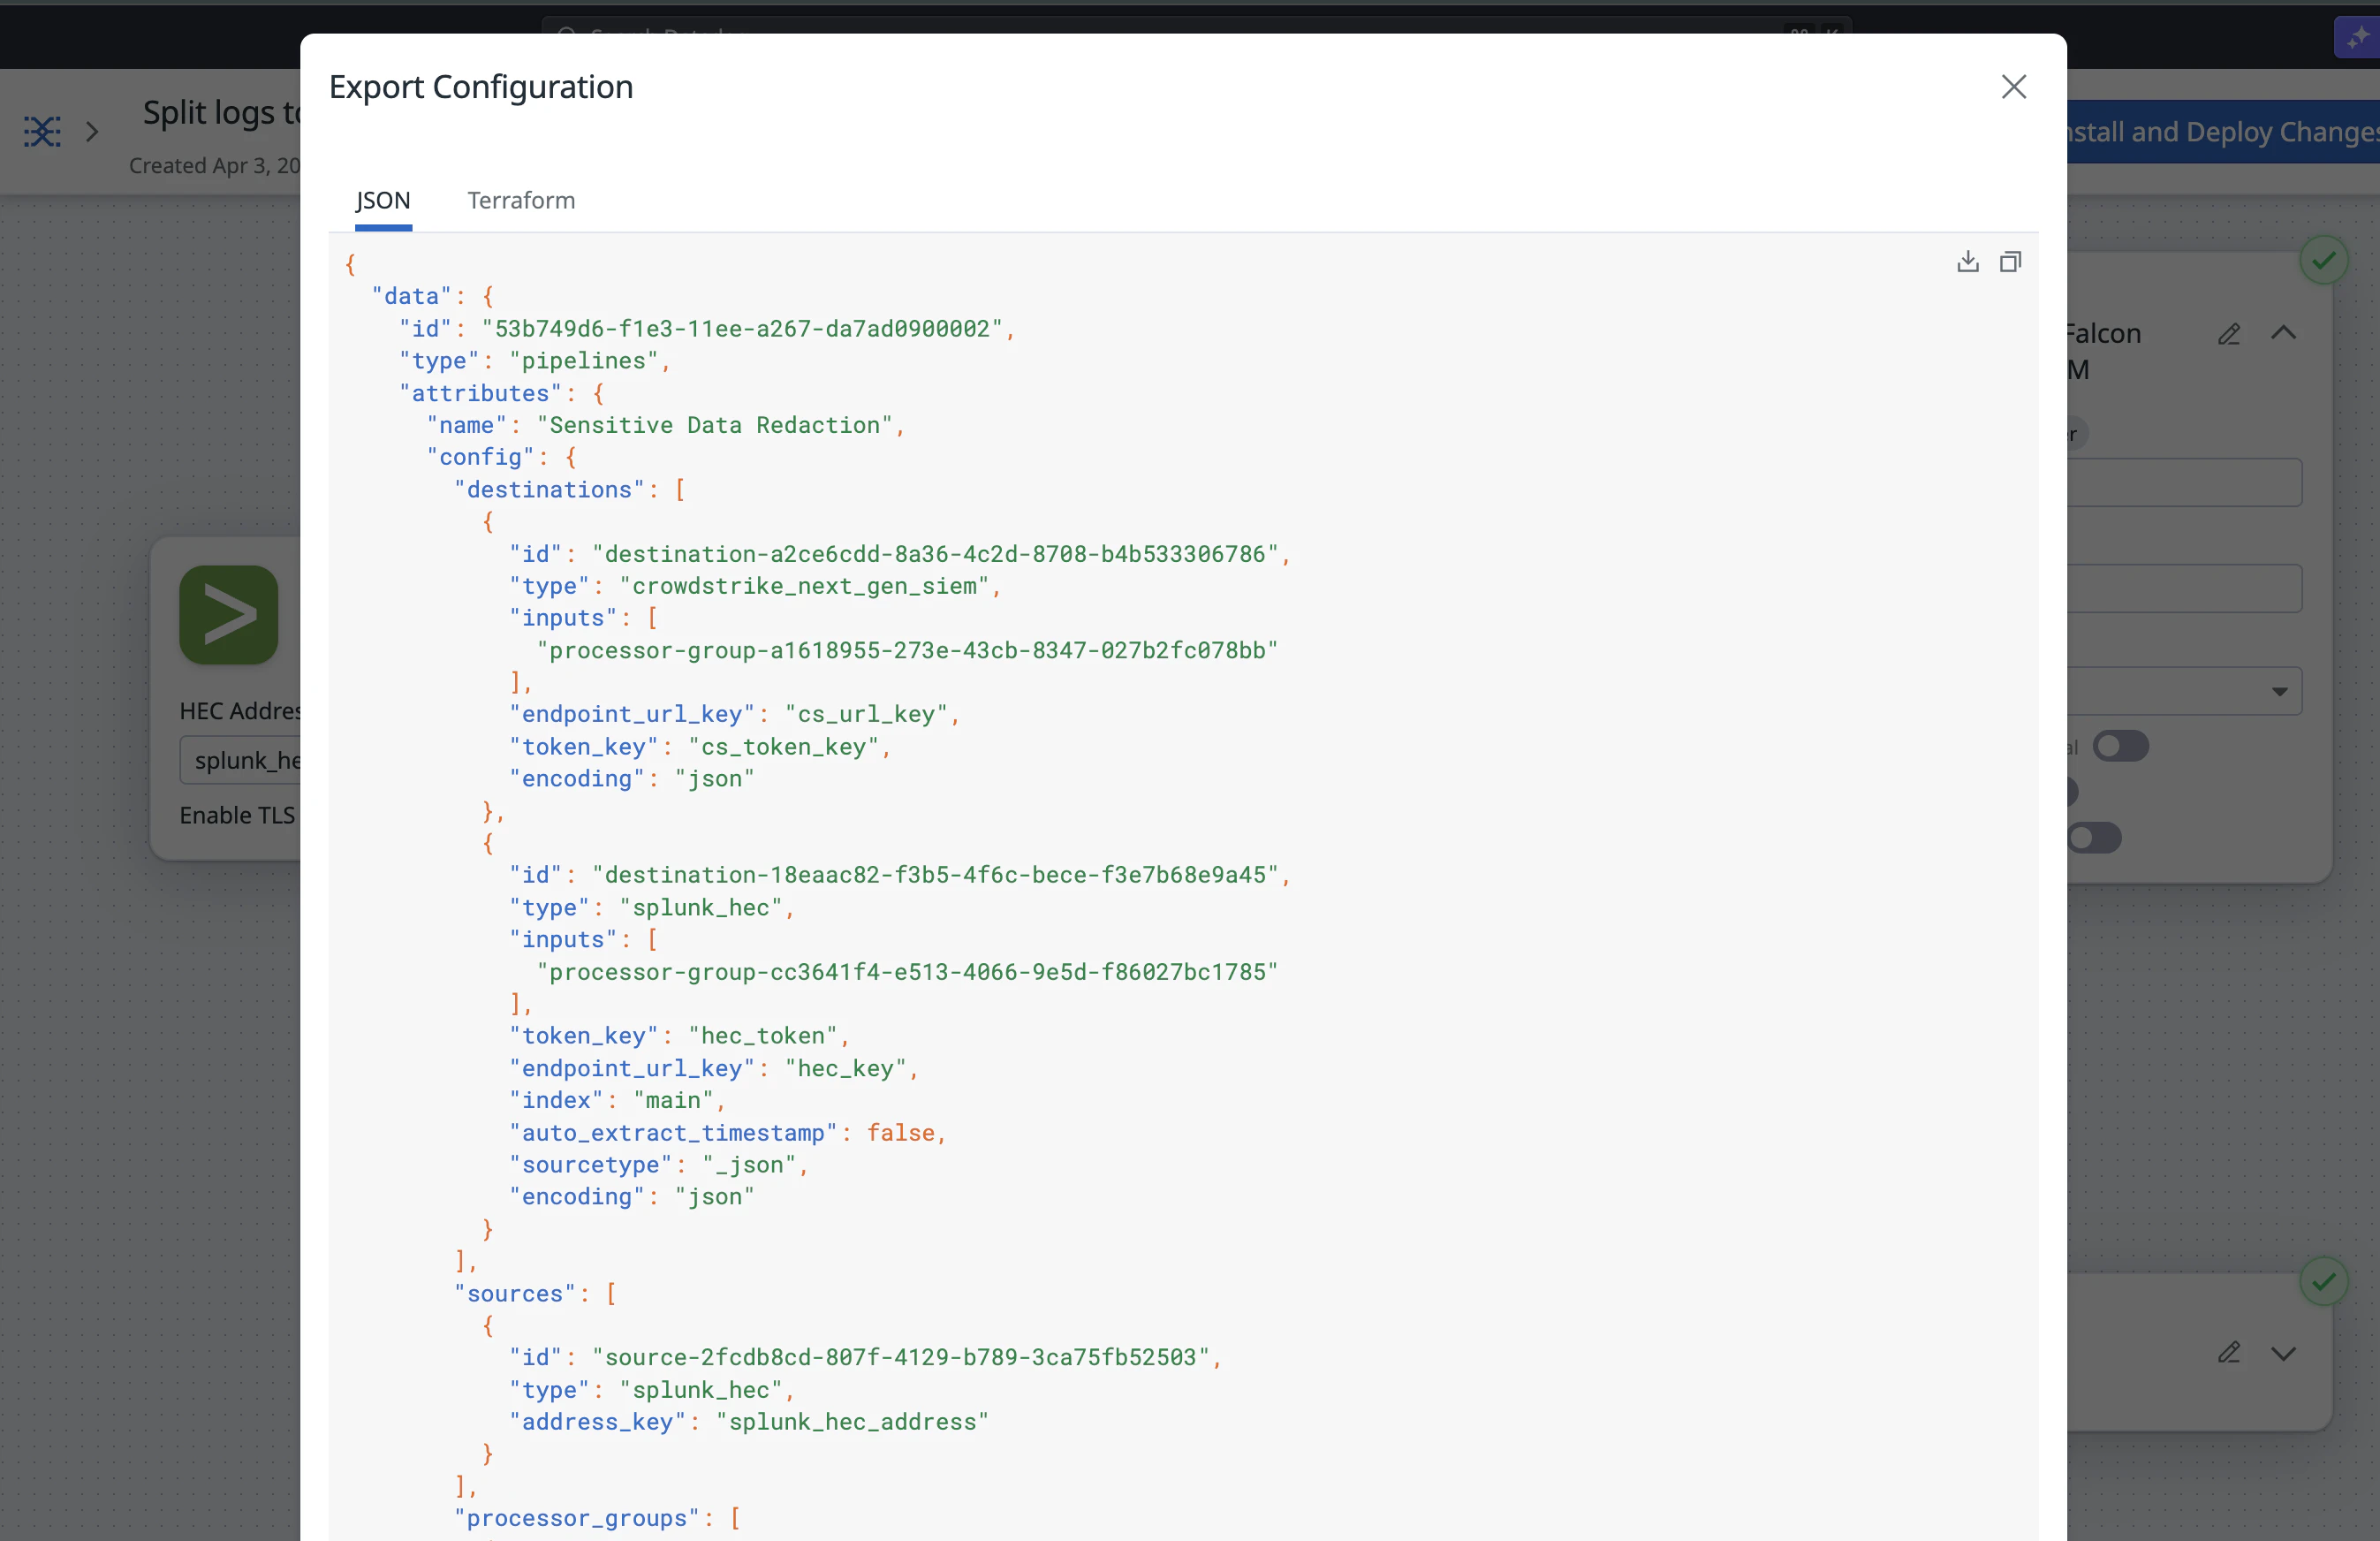Collapse the Falcon destination card
The image size is (2380, 1541).
pos(2283,333)
